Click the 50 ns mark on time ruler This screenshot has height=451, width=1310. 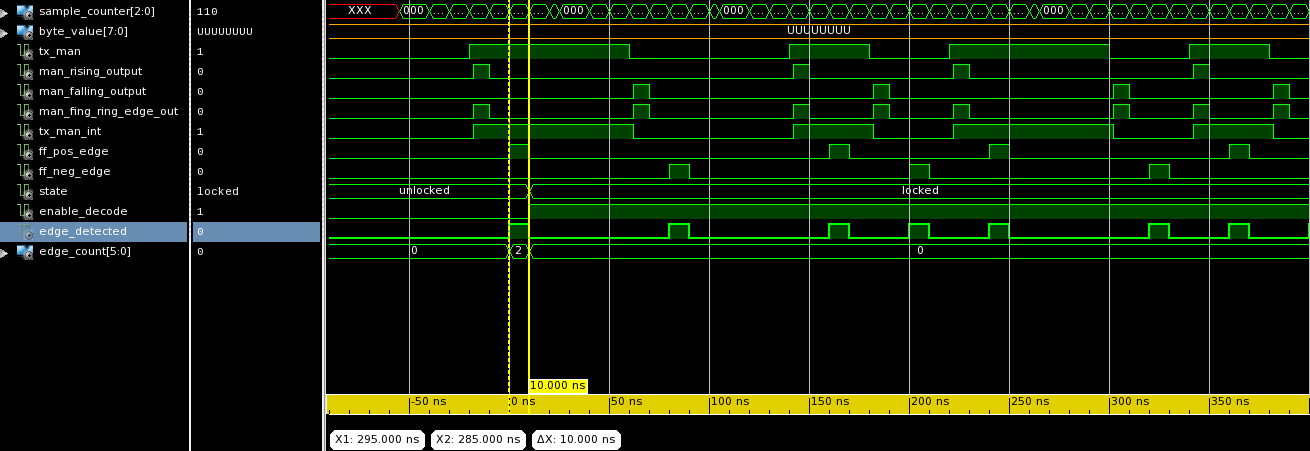[626, 401]
